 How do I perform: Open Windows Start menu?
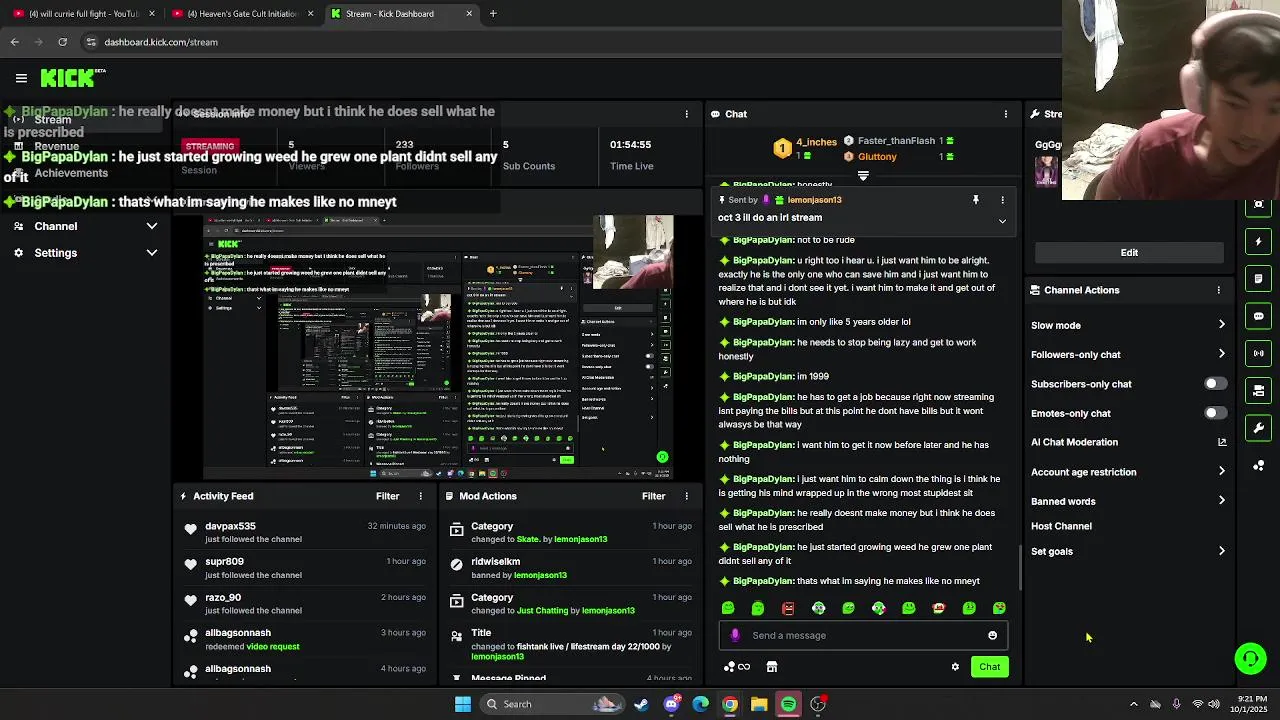(x=463, y=704)
